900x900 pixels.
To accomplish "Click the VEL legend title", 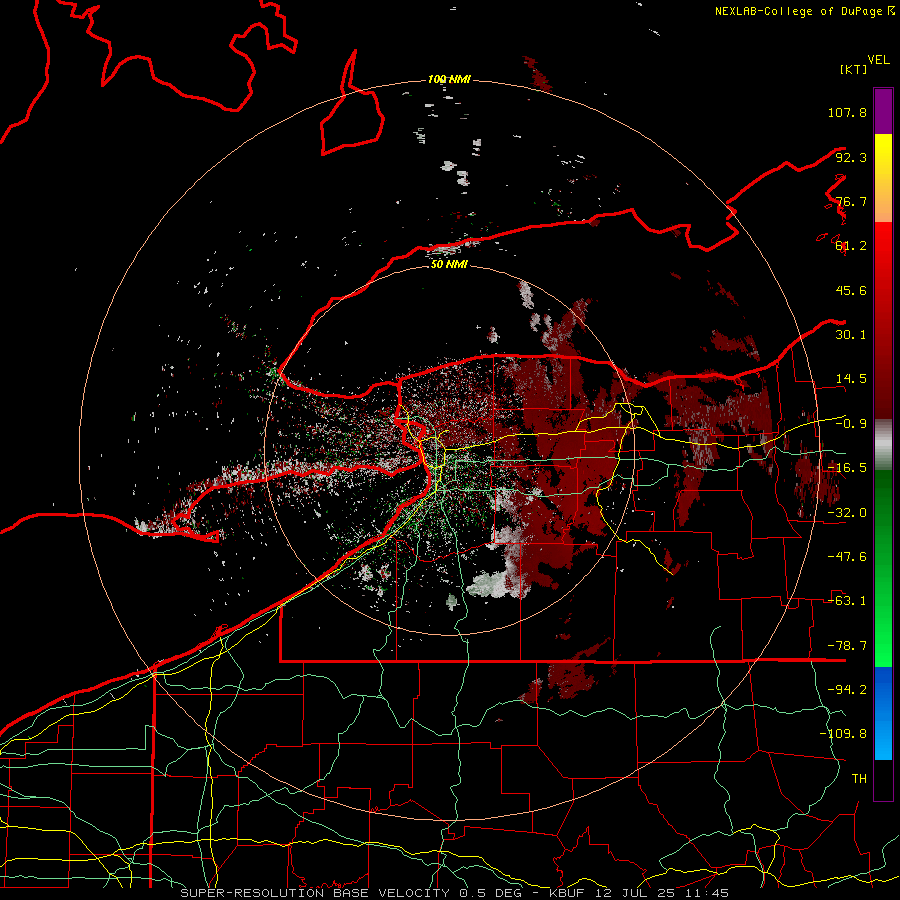I will [878, 60].
